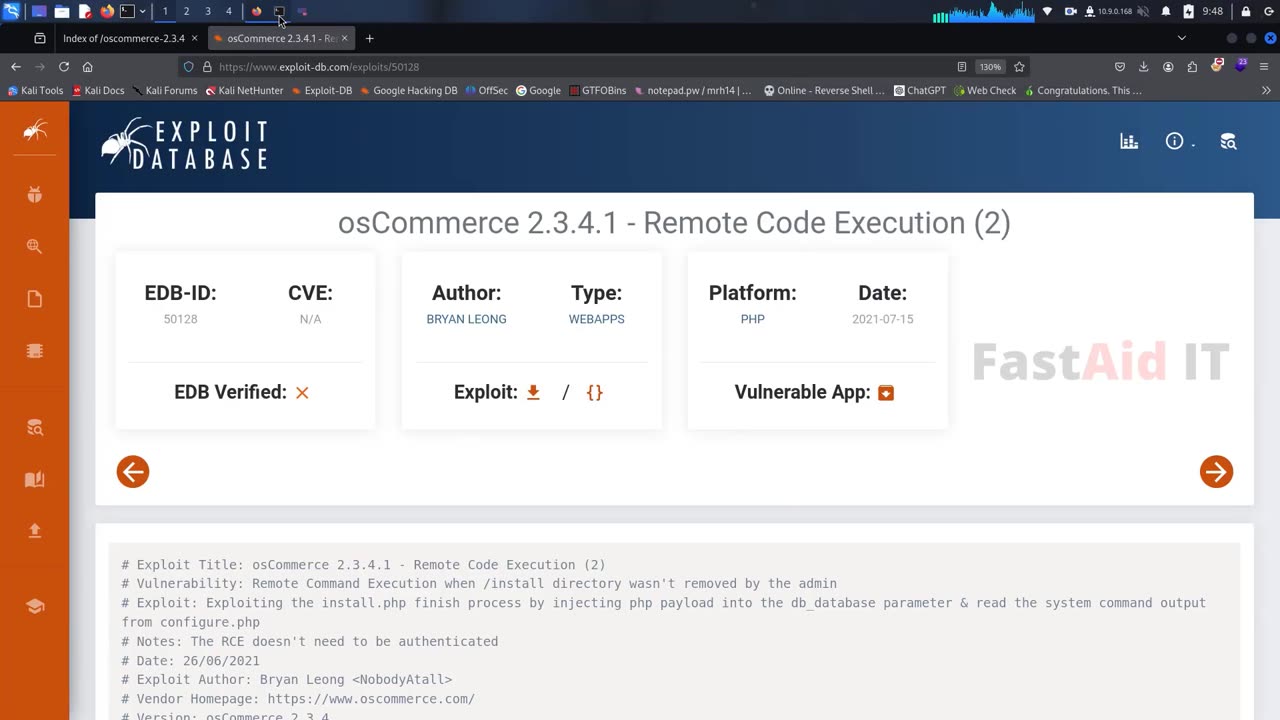Click EDB-ID value 50128
Viewport: 1280px width, 720px height.
pos(180,319)
